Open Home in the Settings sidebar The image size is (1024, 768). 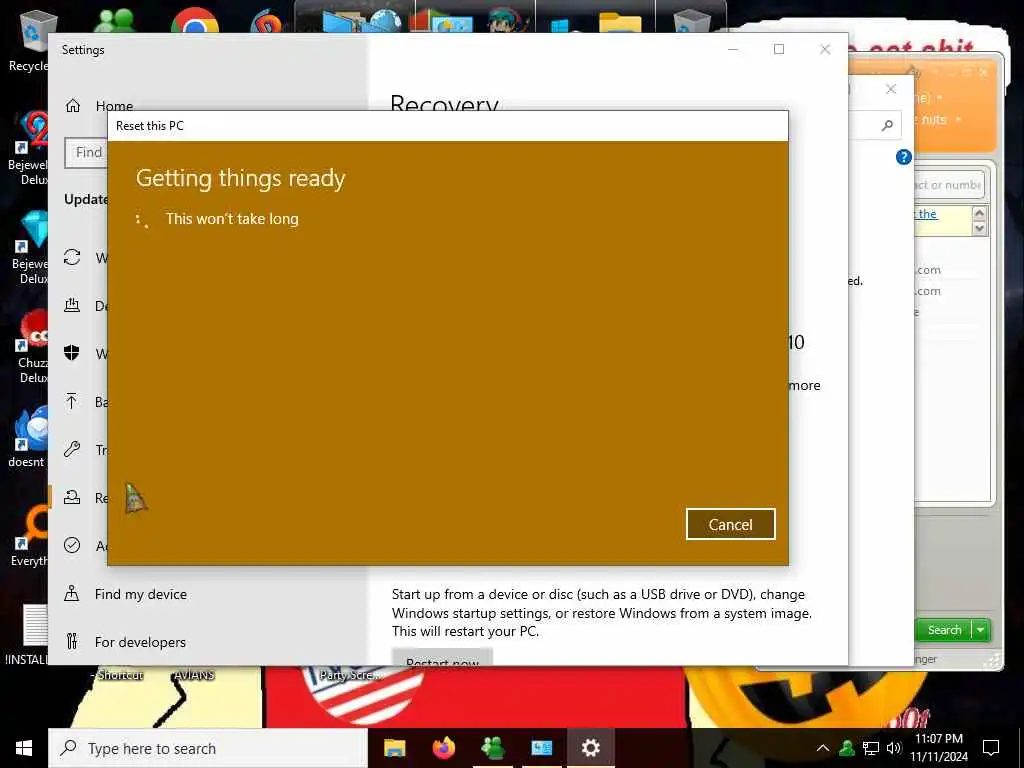pyautogui.click(x=114, y=106)
